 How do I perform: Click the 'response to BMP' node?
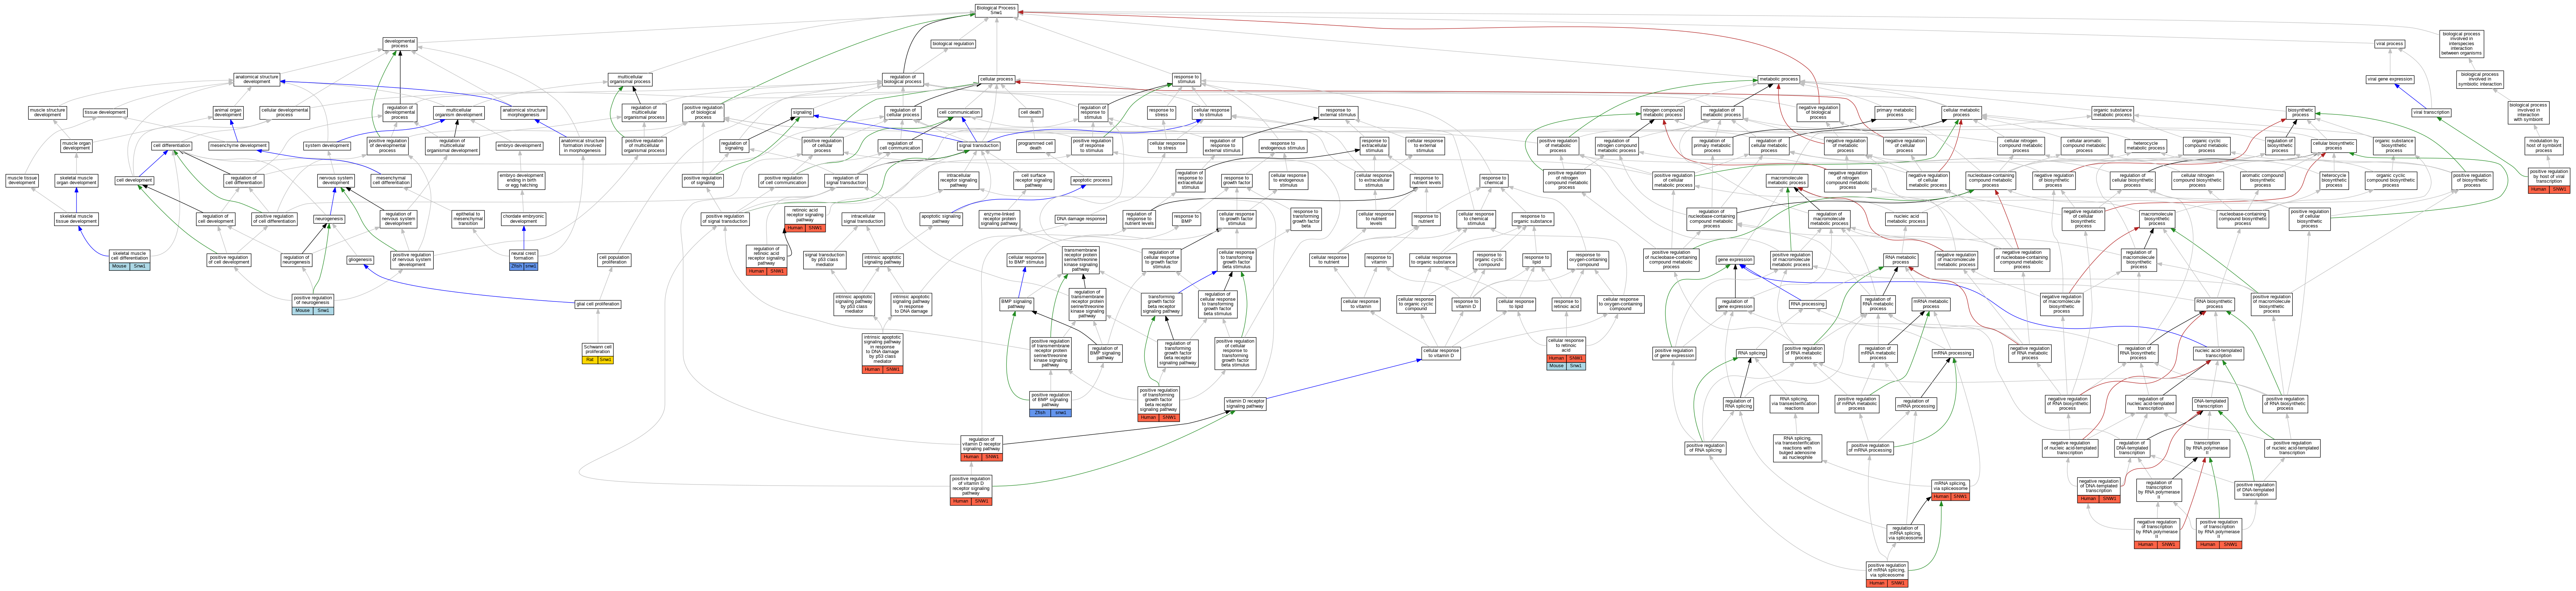(x=1186, y=219)
